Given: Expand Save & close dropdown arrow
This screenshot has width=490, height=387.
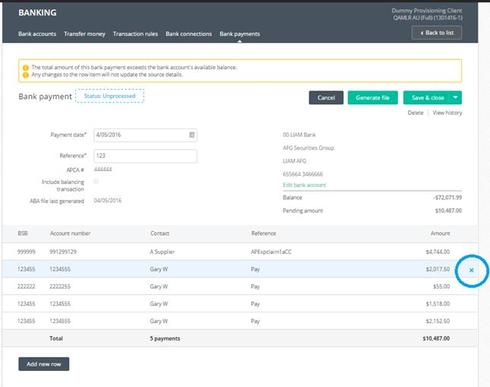Looking at the screenshot, I should (455, 97).
